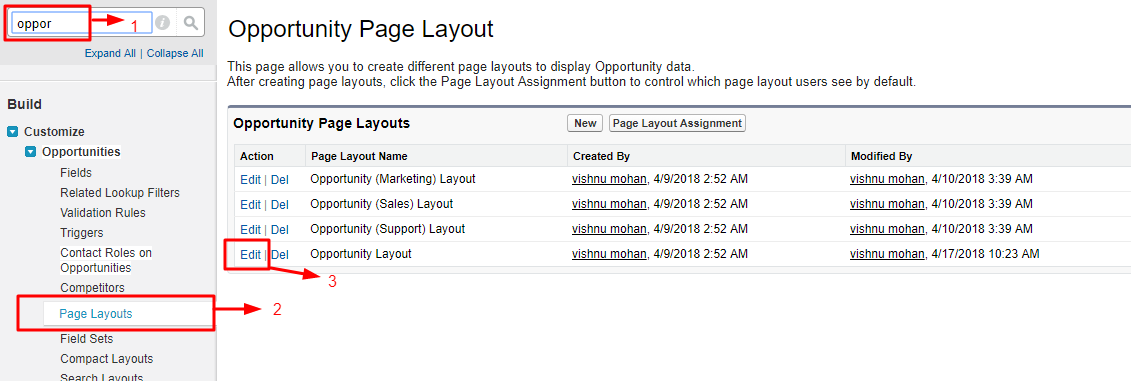
Task: Click Opportunity (Sales) Layout name cell
Action: [x=382, y=203]
